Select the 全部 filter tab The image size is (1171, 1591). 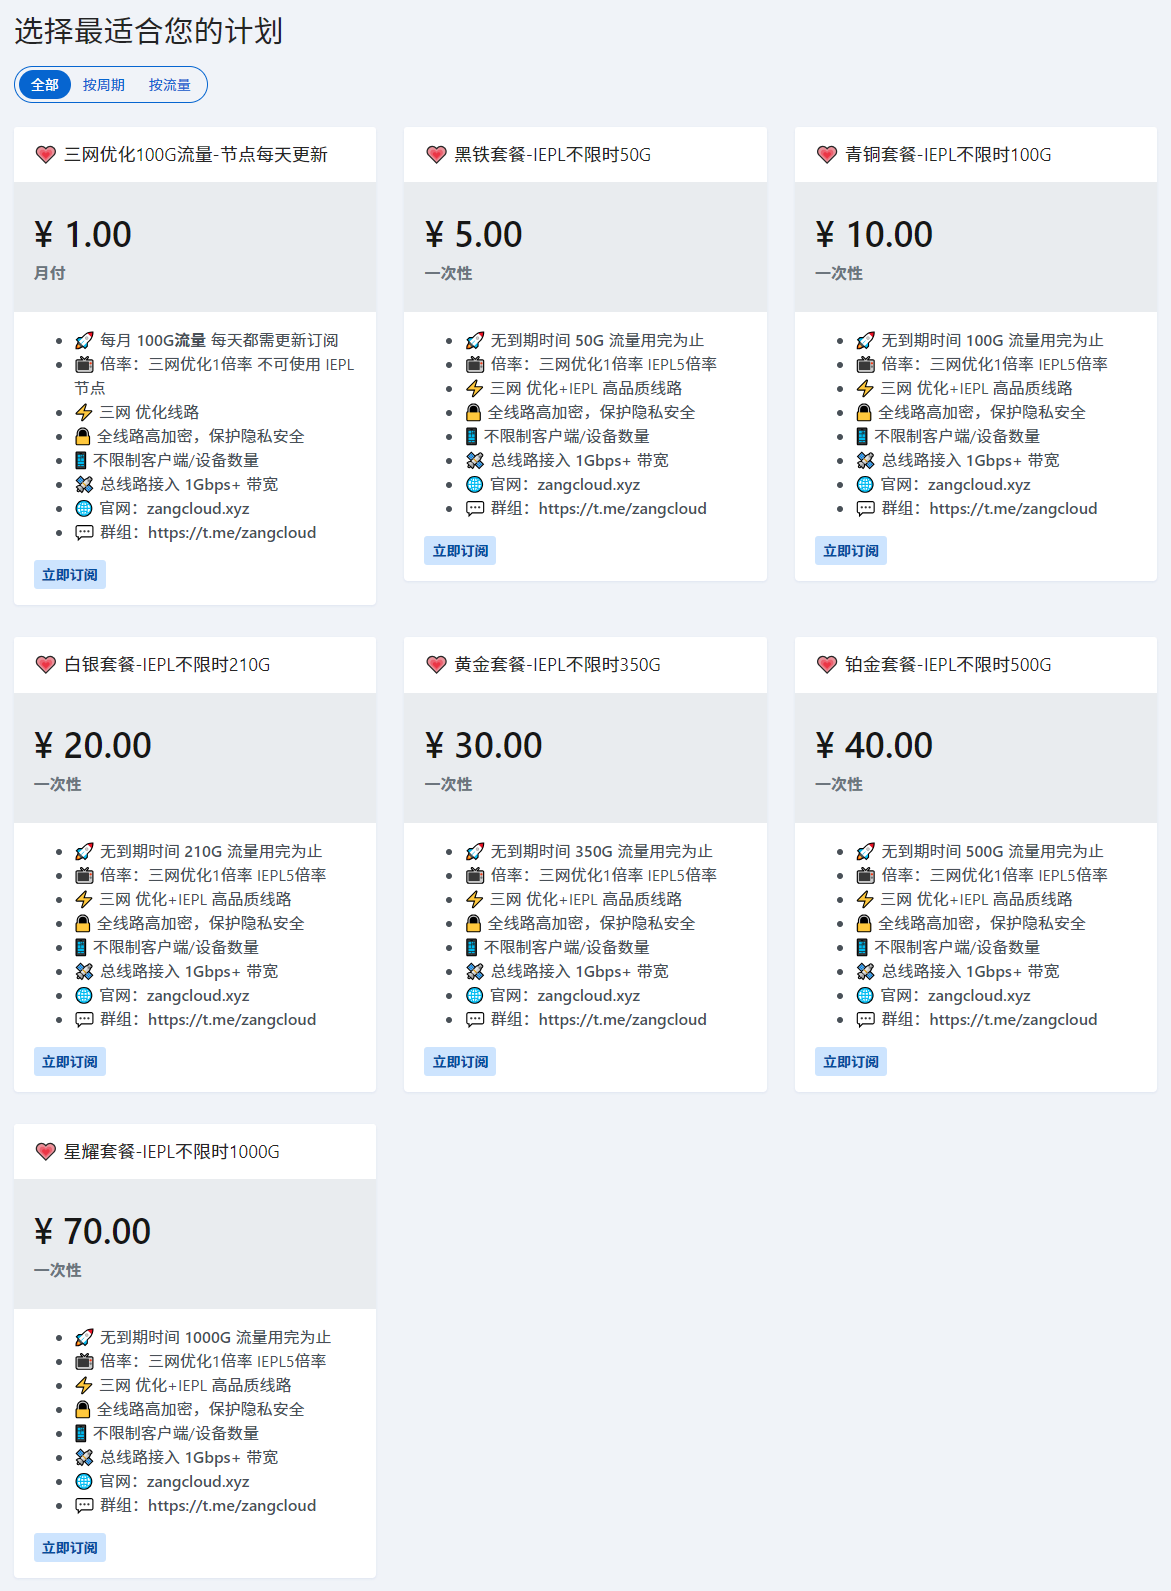point(45,85)
